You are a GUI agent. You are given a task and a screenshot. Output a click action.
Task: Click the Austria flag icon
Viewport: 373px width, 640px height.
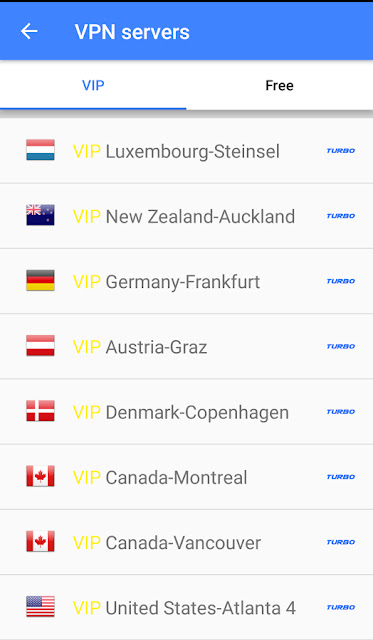[40, 346]
